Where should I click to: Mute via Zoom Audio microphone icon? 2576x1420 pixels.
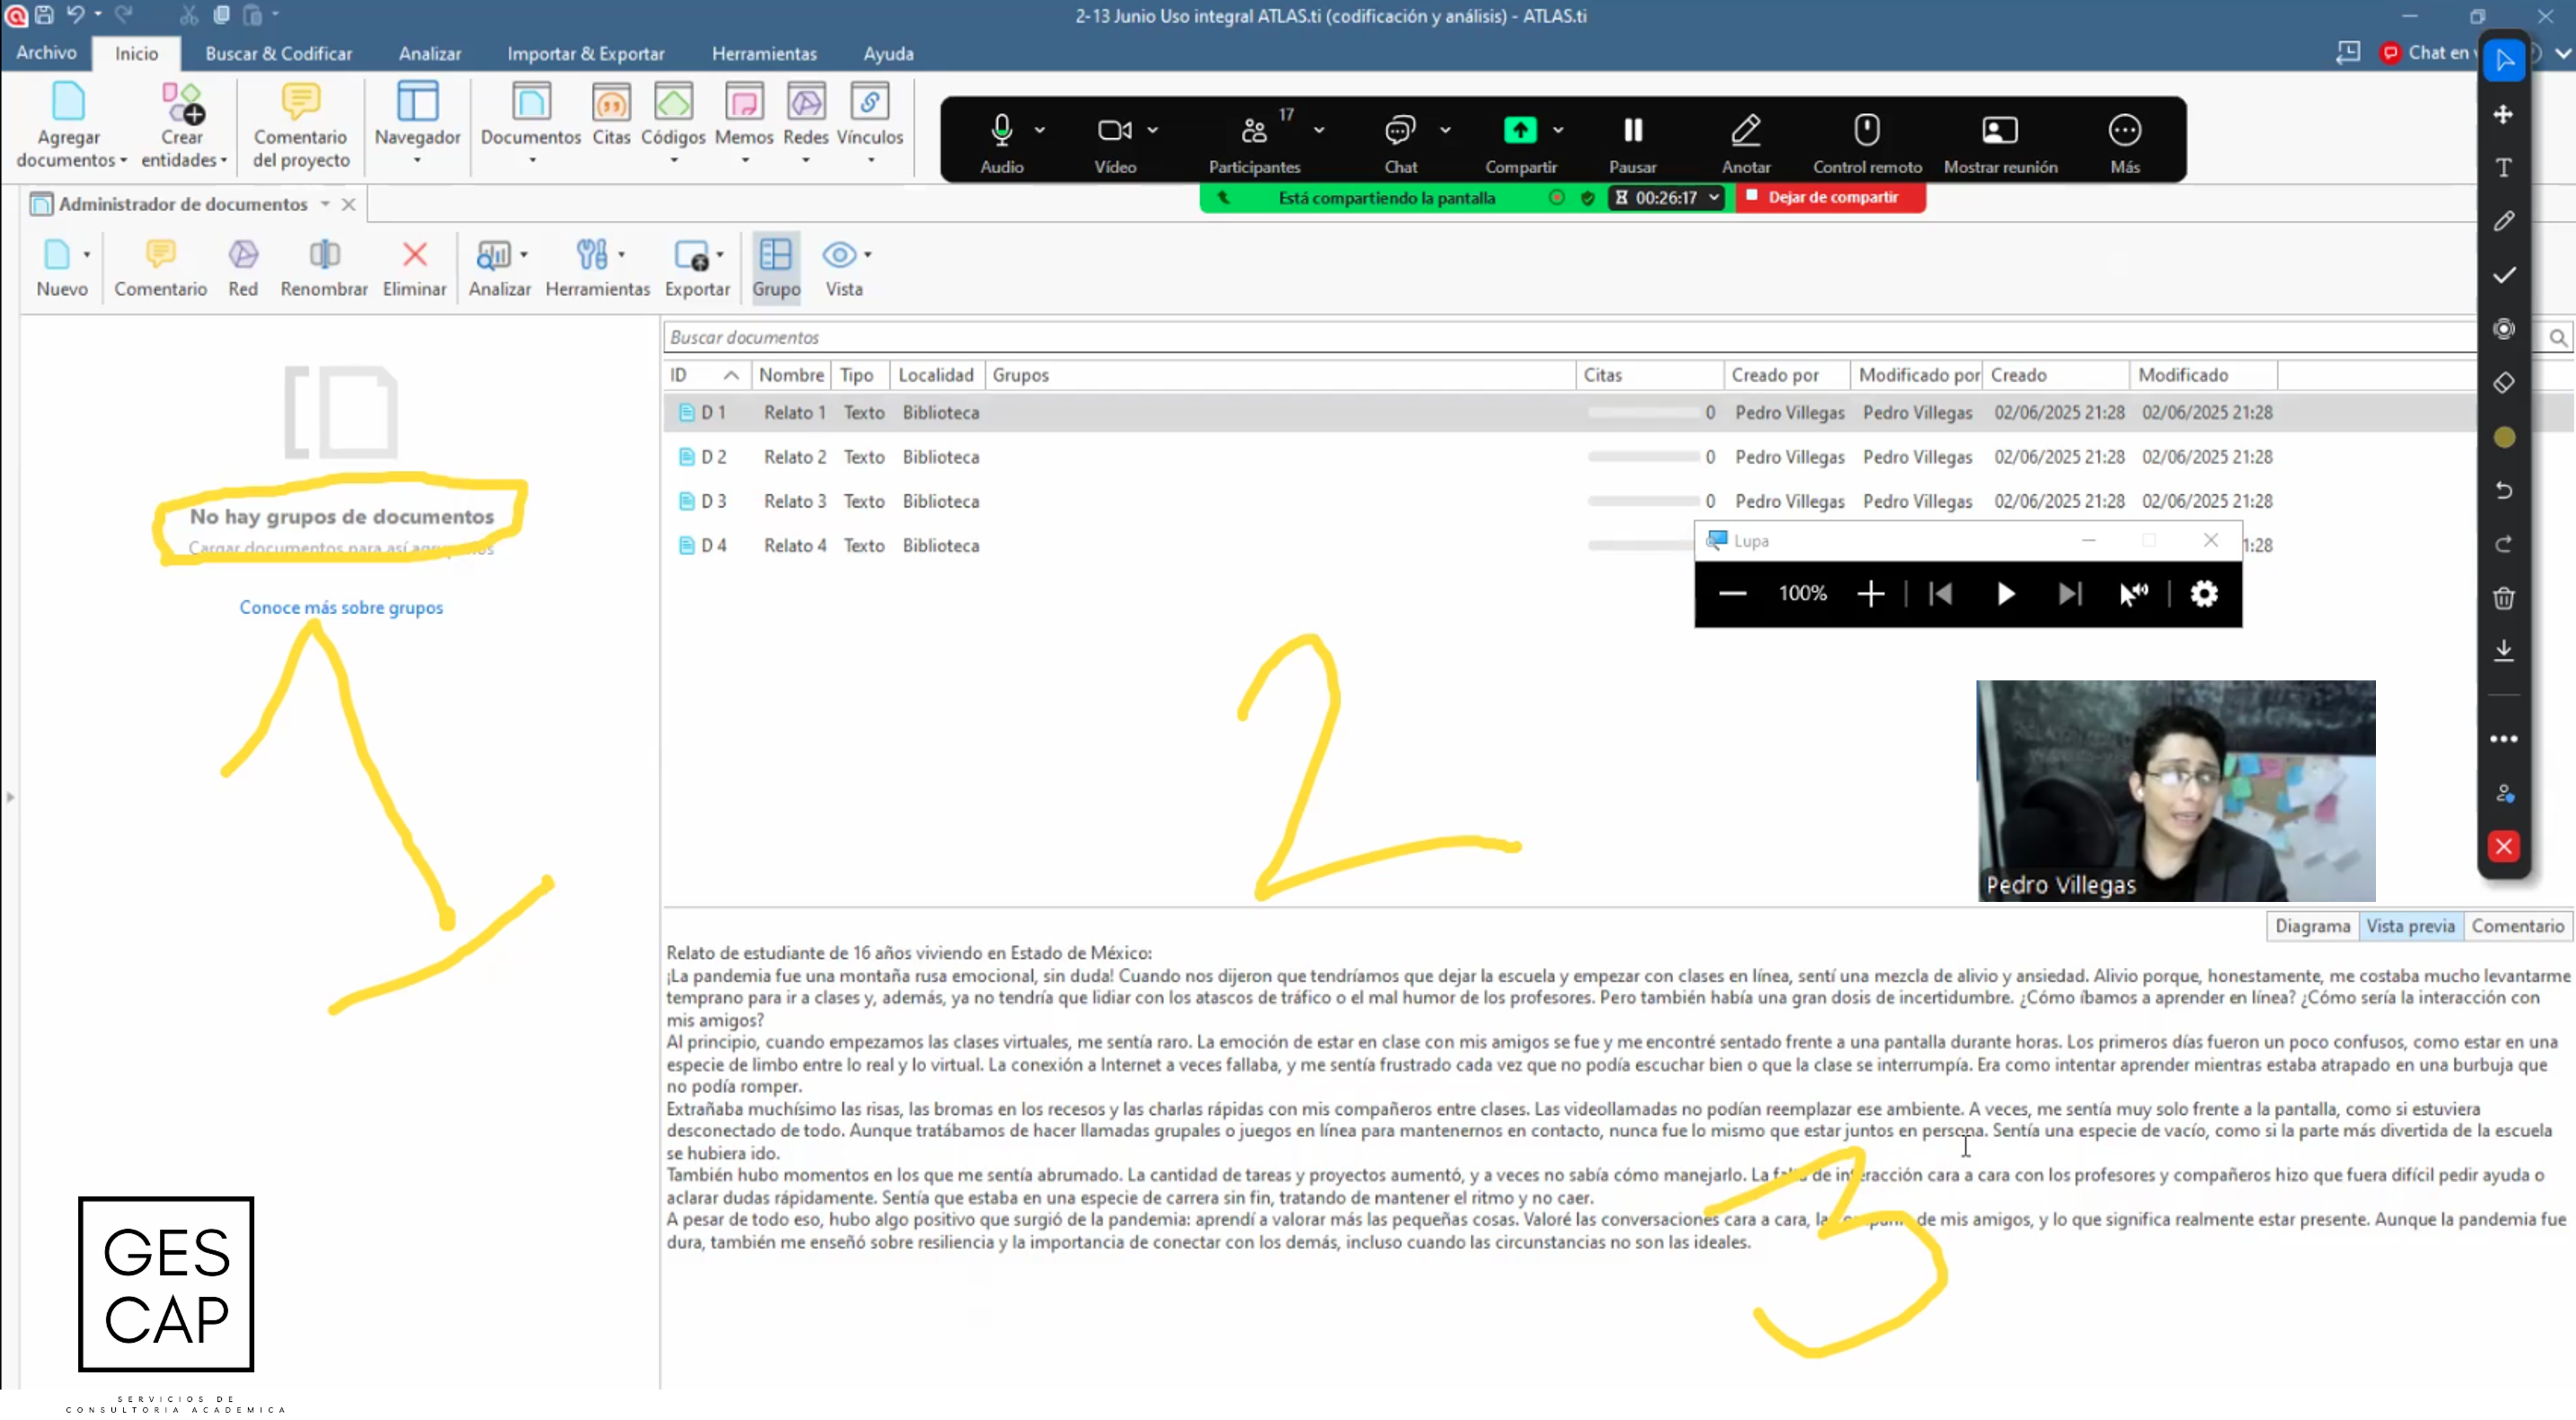click(1001, 130)
